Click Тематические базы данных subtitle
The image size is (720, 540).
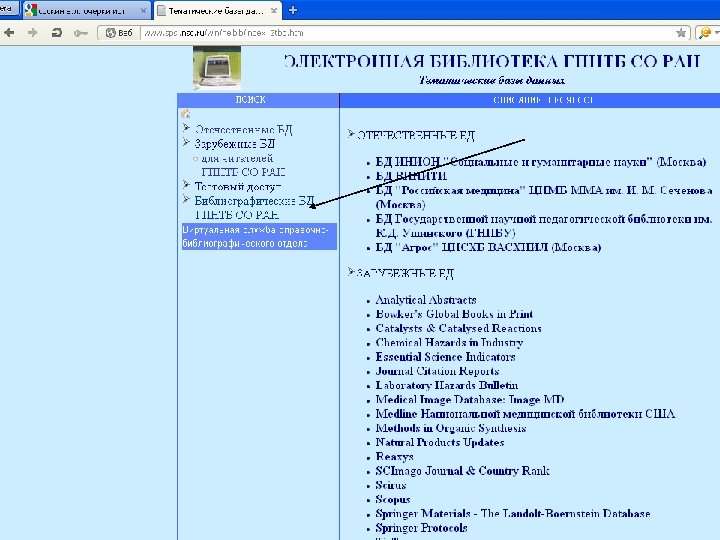click(492, 80)
